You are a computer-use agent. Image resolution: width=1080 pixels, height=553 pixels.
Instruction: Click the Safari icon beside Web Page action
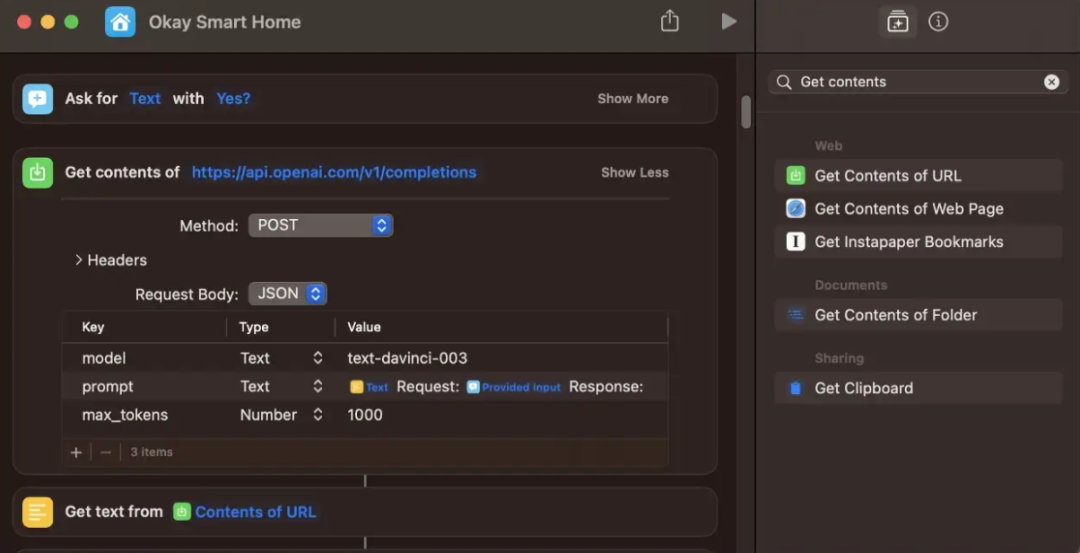coord(796,209)
